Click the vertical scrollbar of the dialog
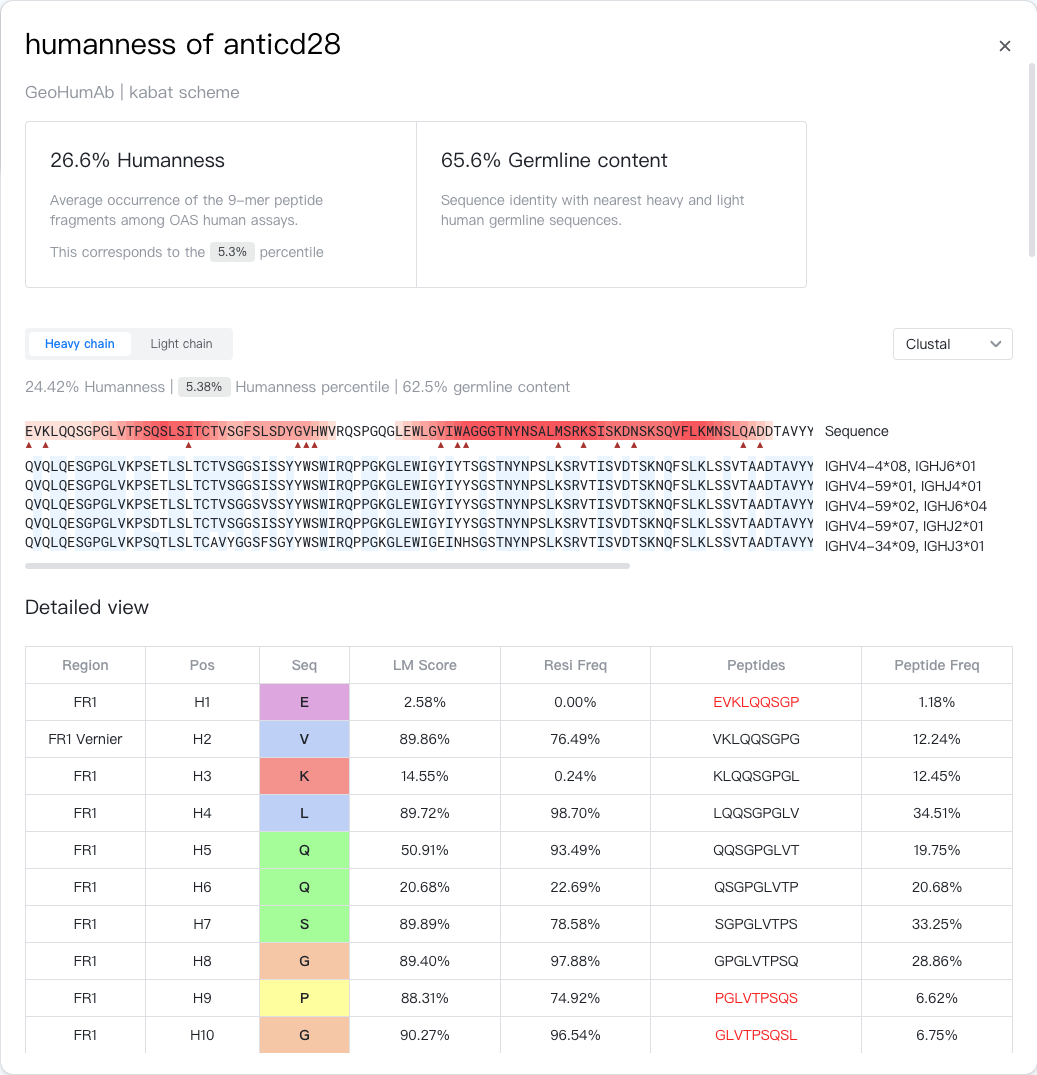This screenshot has height=1075, width=1037. click(1032, 160)
